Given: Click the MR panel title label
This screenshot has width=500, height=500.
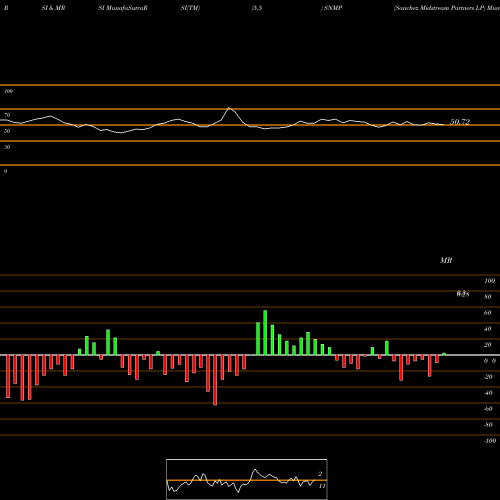Looking at the screenshot, I should [x=446, y=260].
